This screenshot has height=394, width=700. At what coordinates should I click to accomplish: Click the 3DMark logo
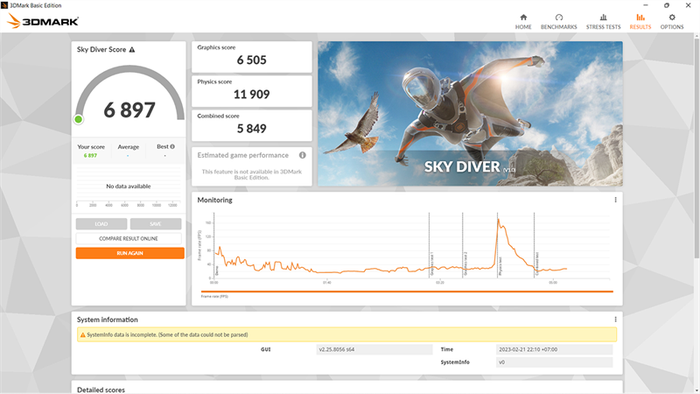pos(43,21)
